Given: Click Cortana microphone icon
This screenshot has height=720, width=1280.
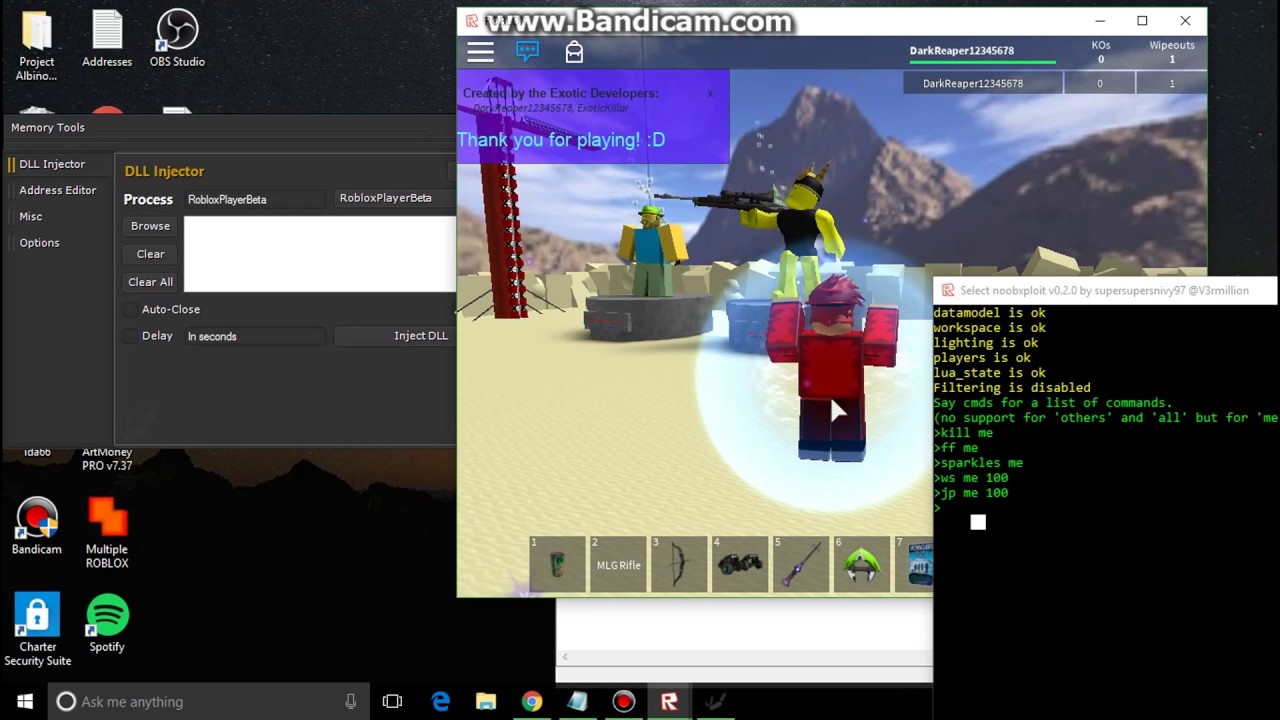Looking at the screenshot, I should tap(350, 701).
